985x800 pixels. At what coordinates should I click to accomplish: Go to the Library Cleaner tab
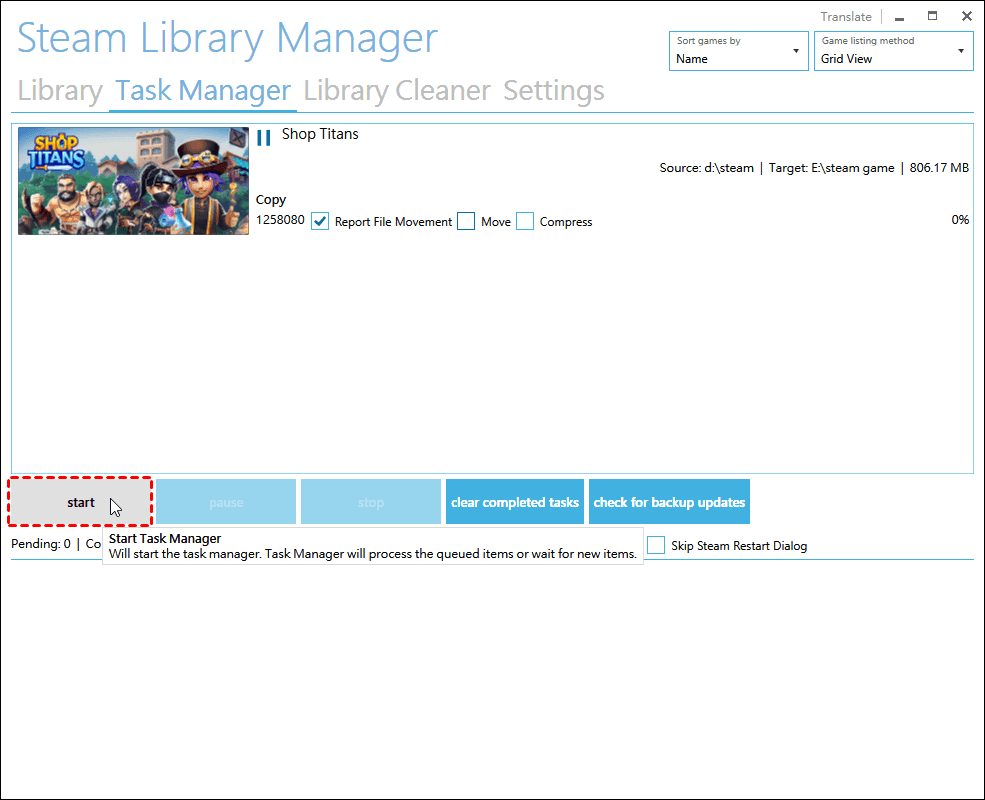click(397, 91)
